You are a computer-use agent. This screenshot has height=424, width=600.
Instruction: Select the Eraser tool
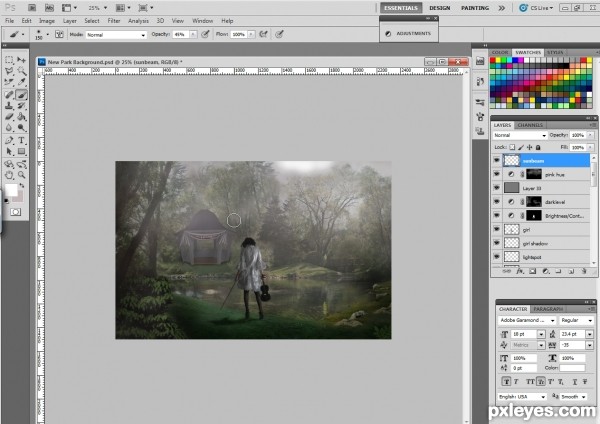click(x=9, y=117)
